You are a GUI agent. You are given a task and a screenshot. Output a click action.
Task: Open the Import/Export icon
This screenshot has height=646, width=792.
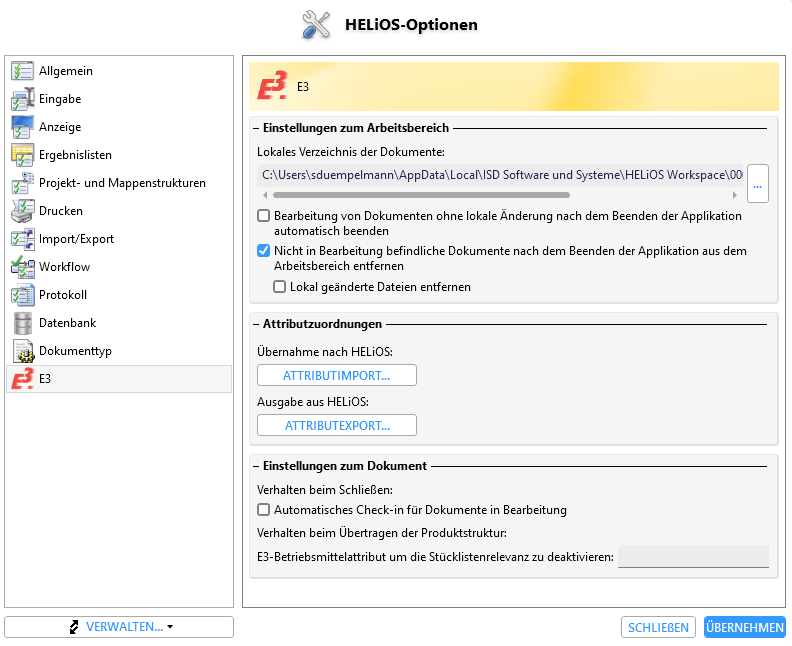[x=22, y=239]
